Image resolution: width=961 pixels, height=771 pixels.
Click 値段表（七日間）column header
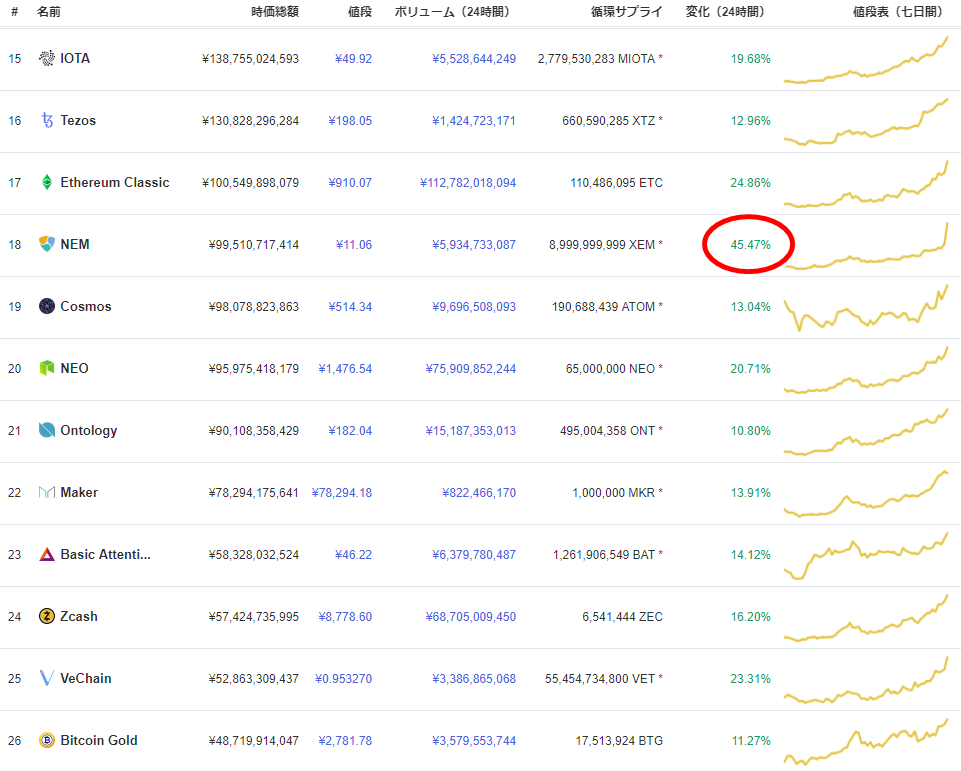(898, 12)
